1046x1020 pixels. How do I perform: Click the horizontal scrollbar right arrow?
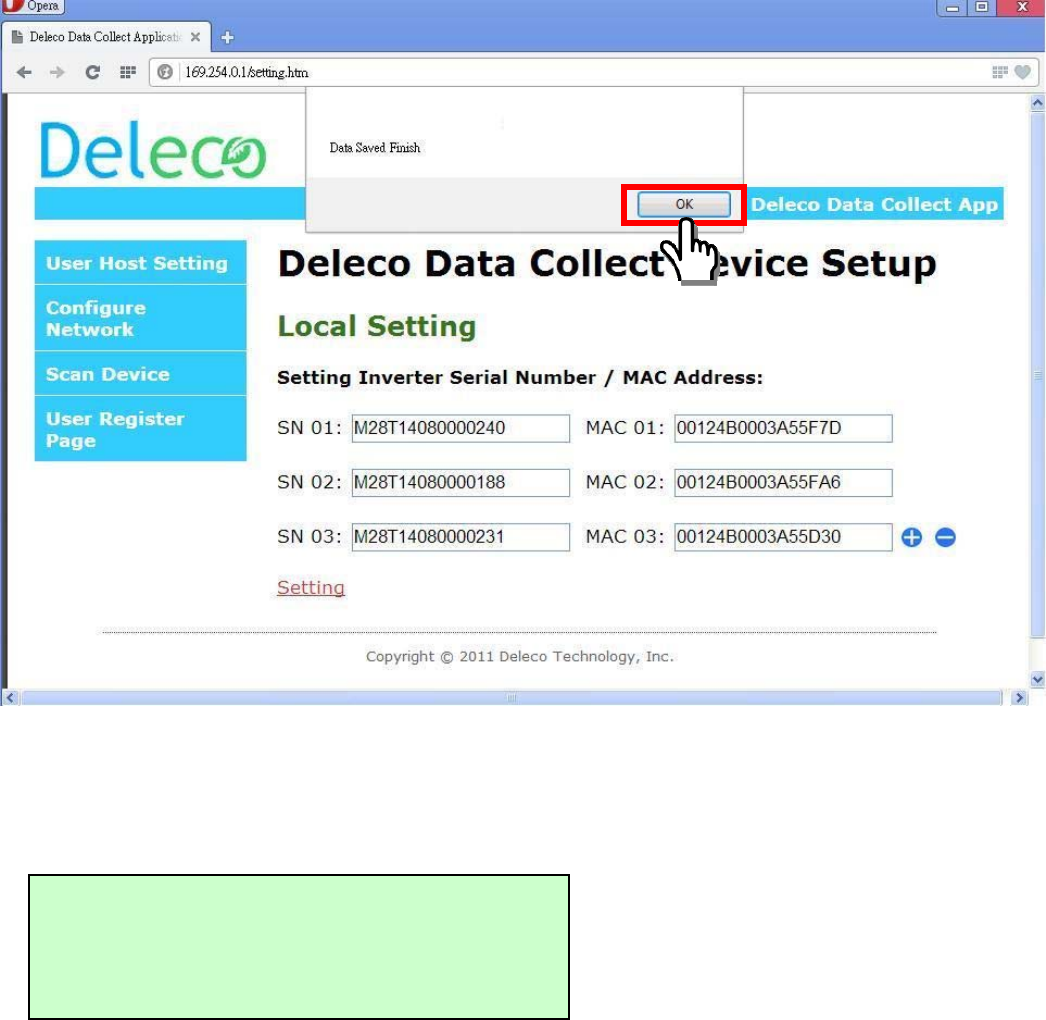1018,698
